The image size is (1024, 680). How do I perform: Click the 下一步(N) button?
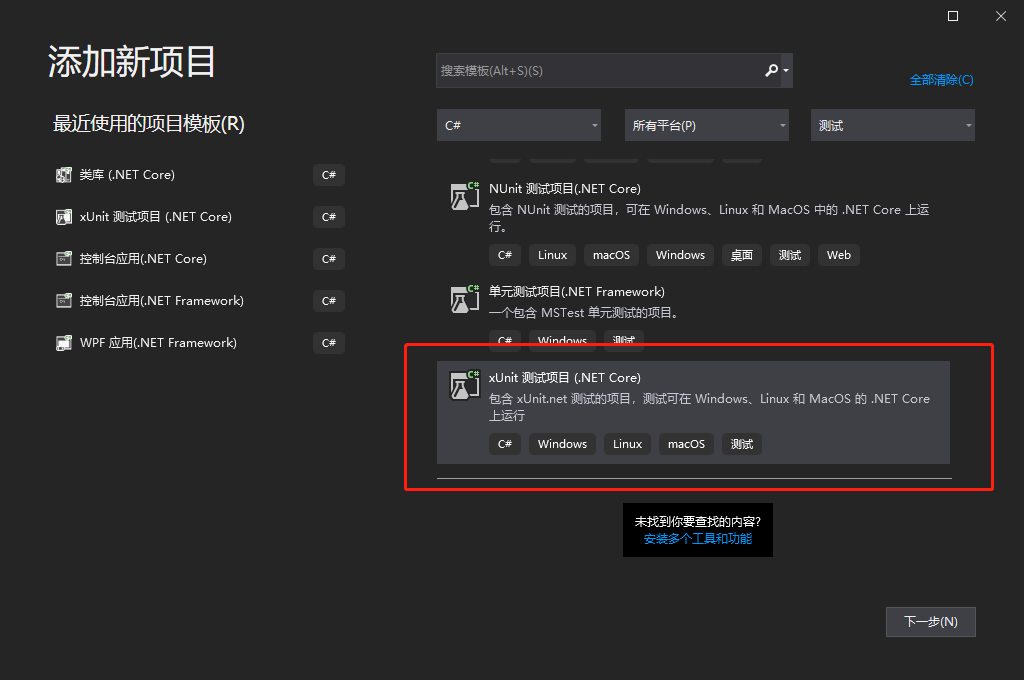[931, 622]
